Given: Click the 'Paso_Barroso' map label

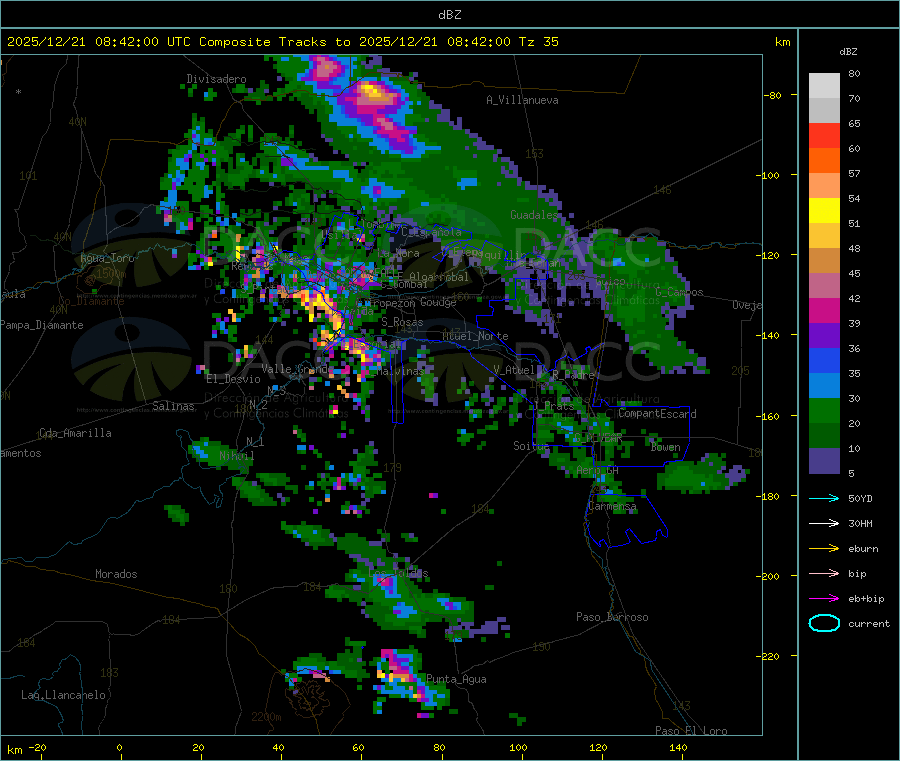Looking at the screenshot, I should (x=612, y=617).
